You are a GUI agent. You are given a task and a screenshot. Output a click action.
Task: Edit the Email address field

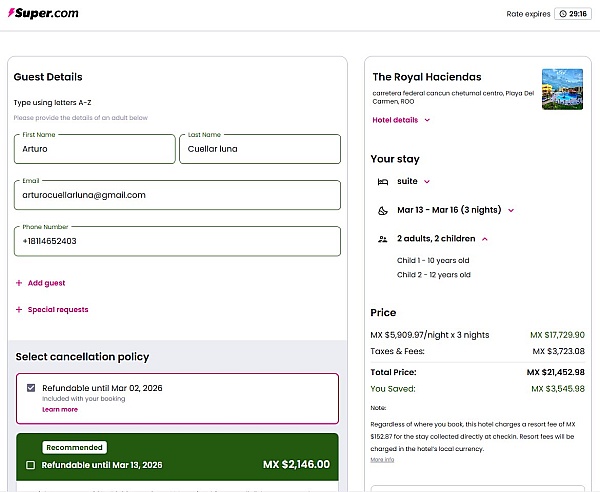coord(177,195)
